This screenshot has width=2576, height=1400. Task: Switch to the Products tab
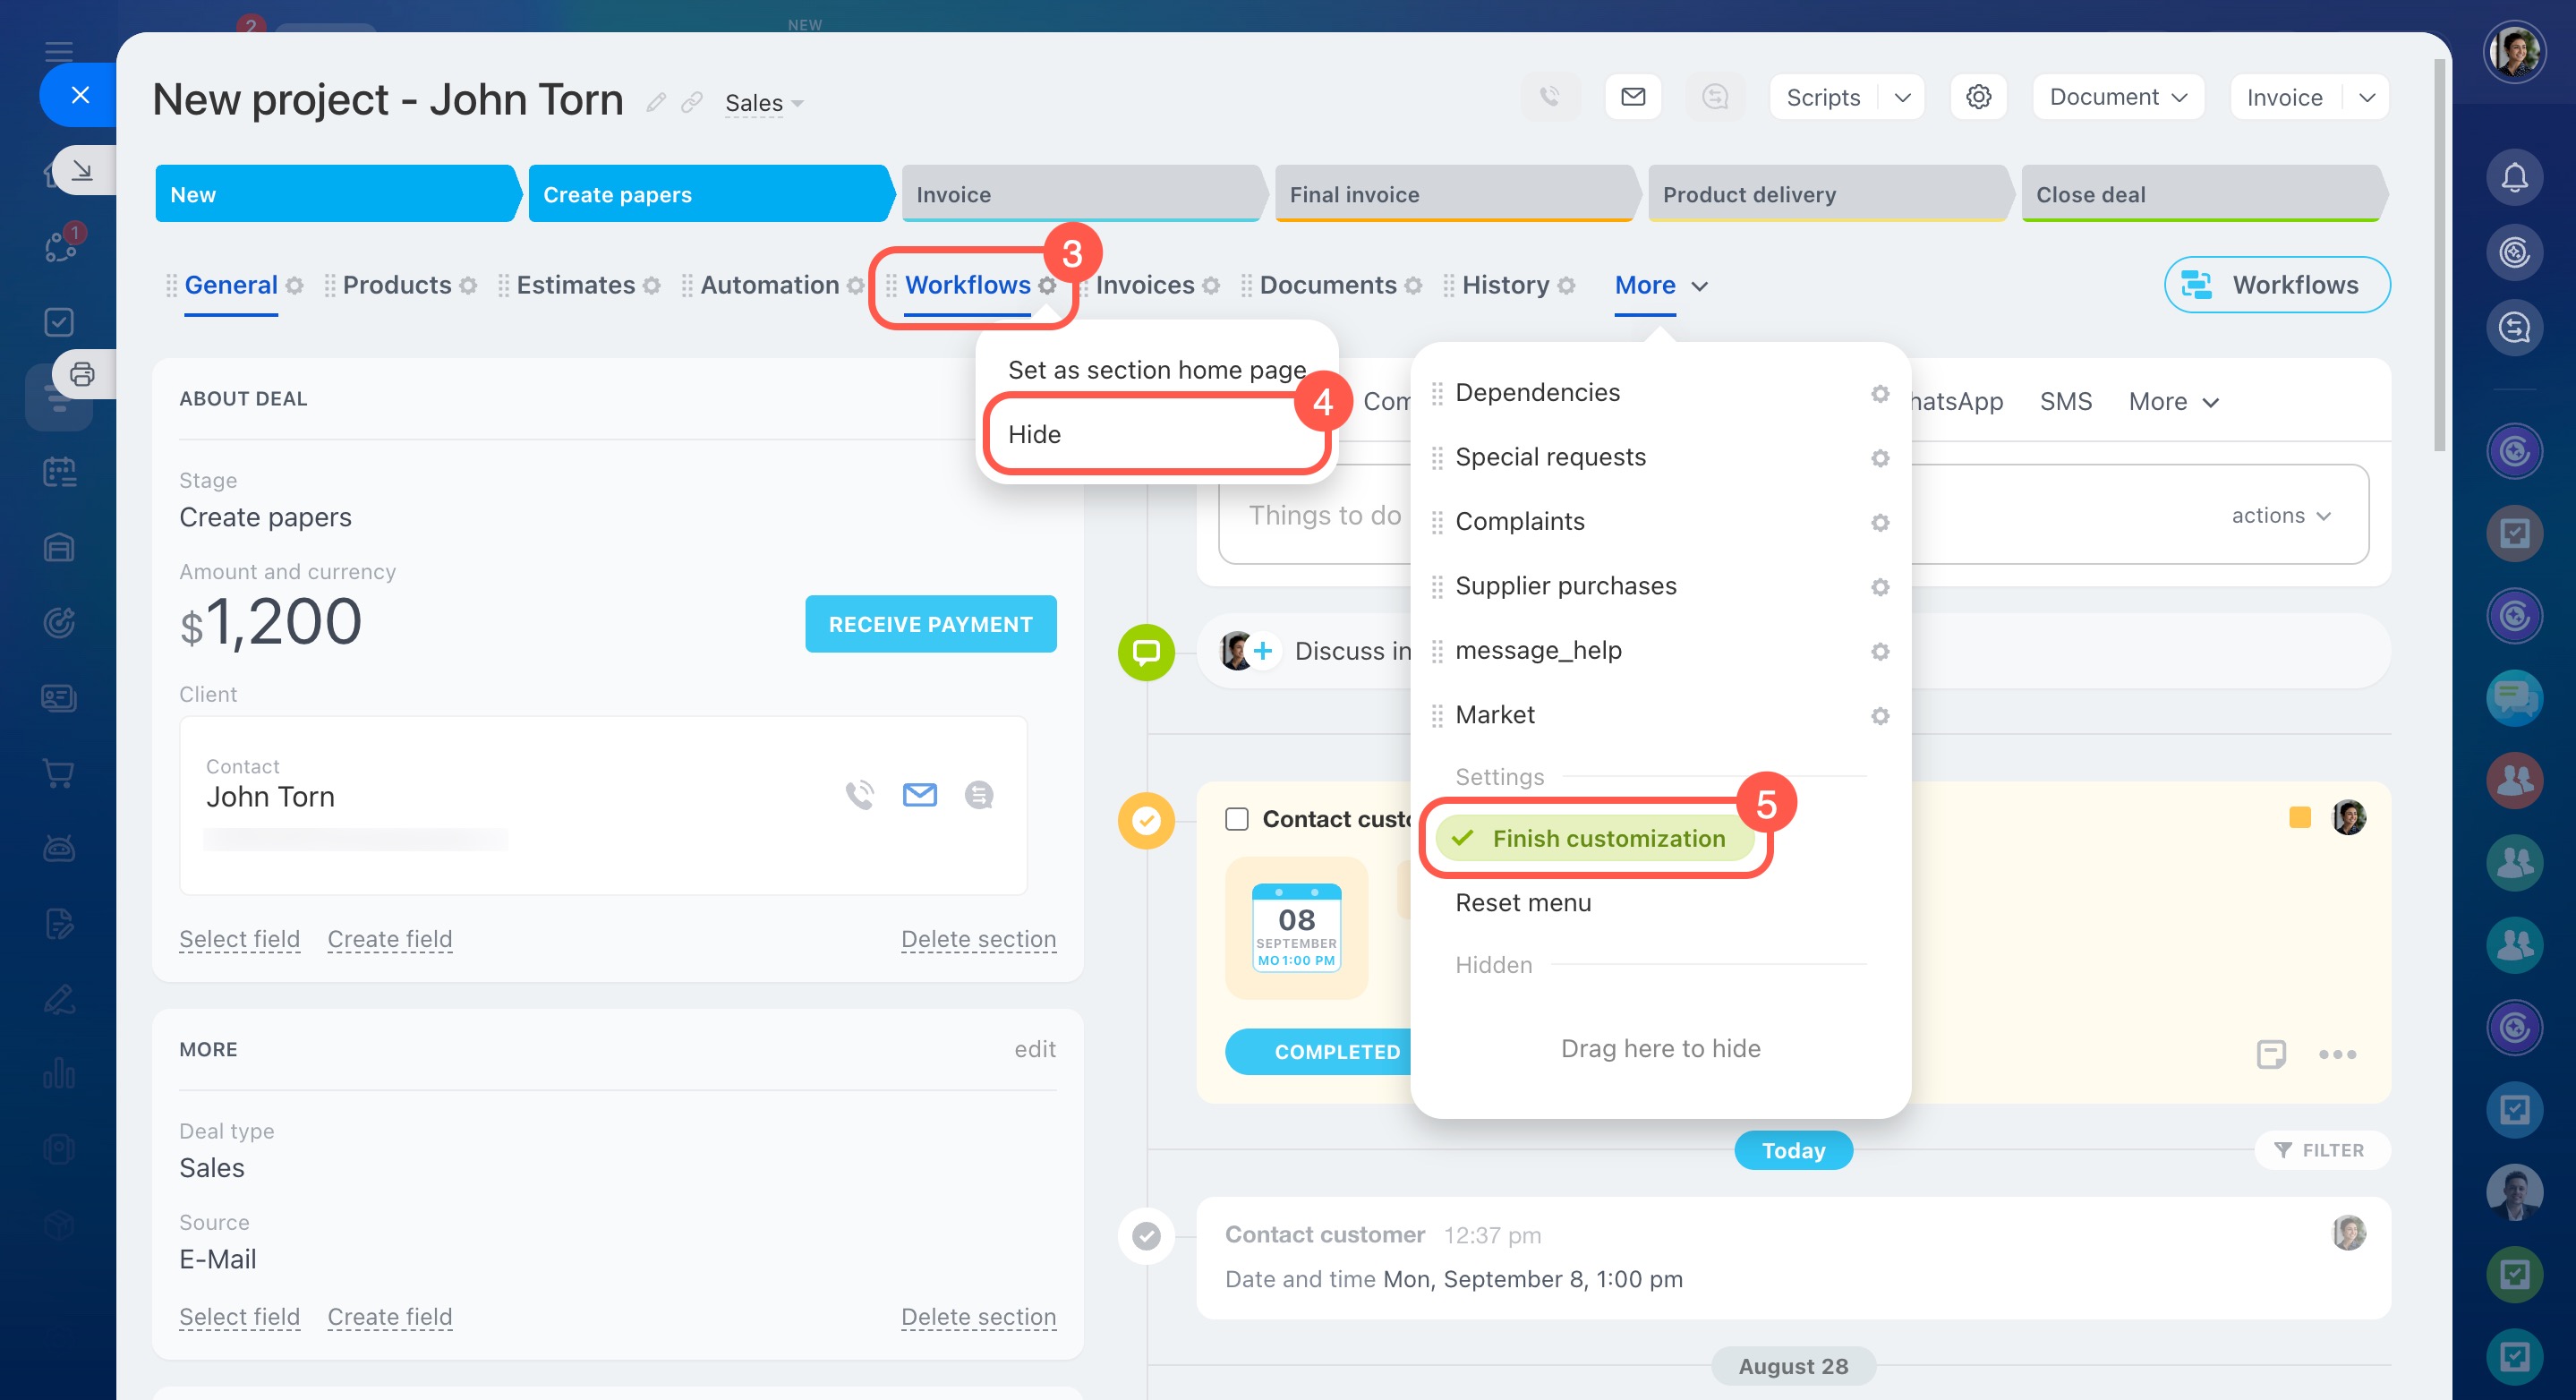click(397, 285)
